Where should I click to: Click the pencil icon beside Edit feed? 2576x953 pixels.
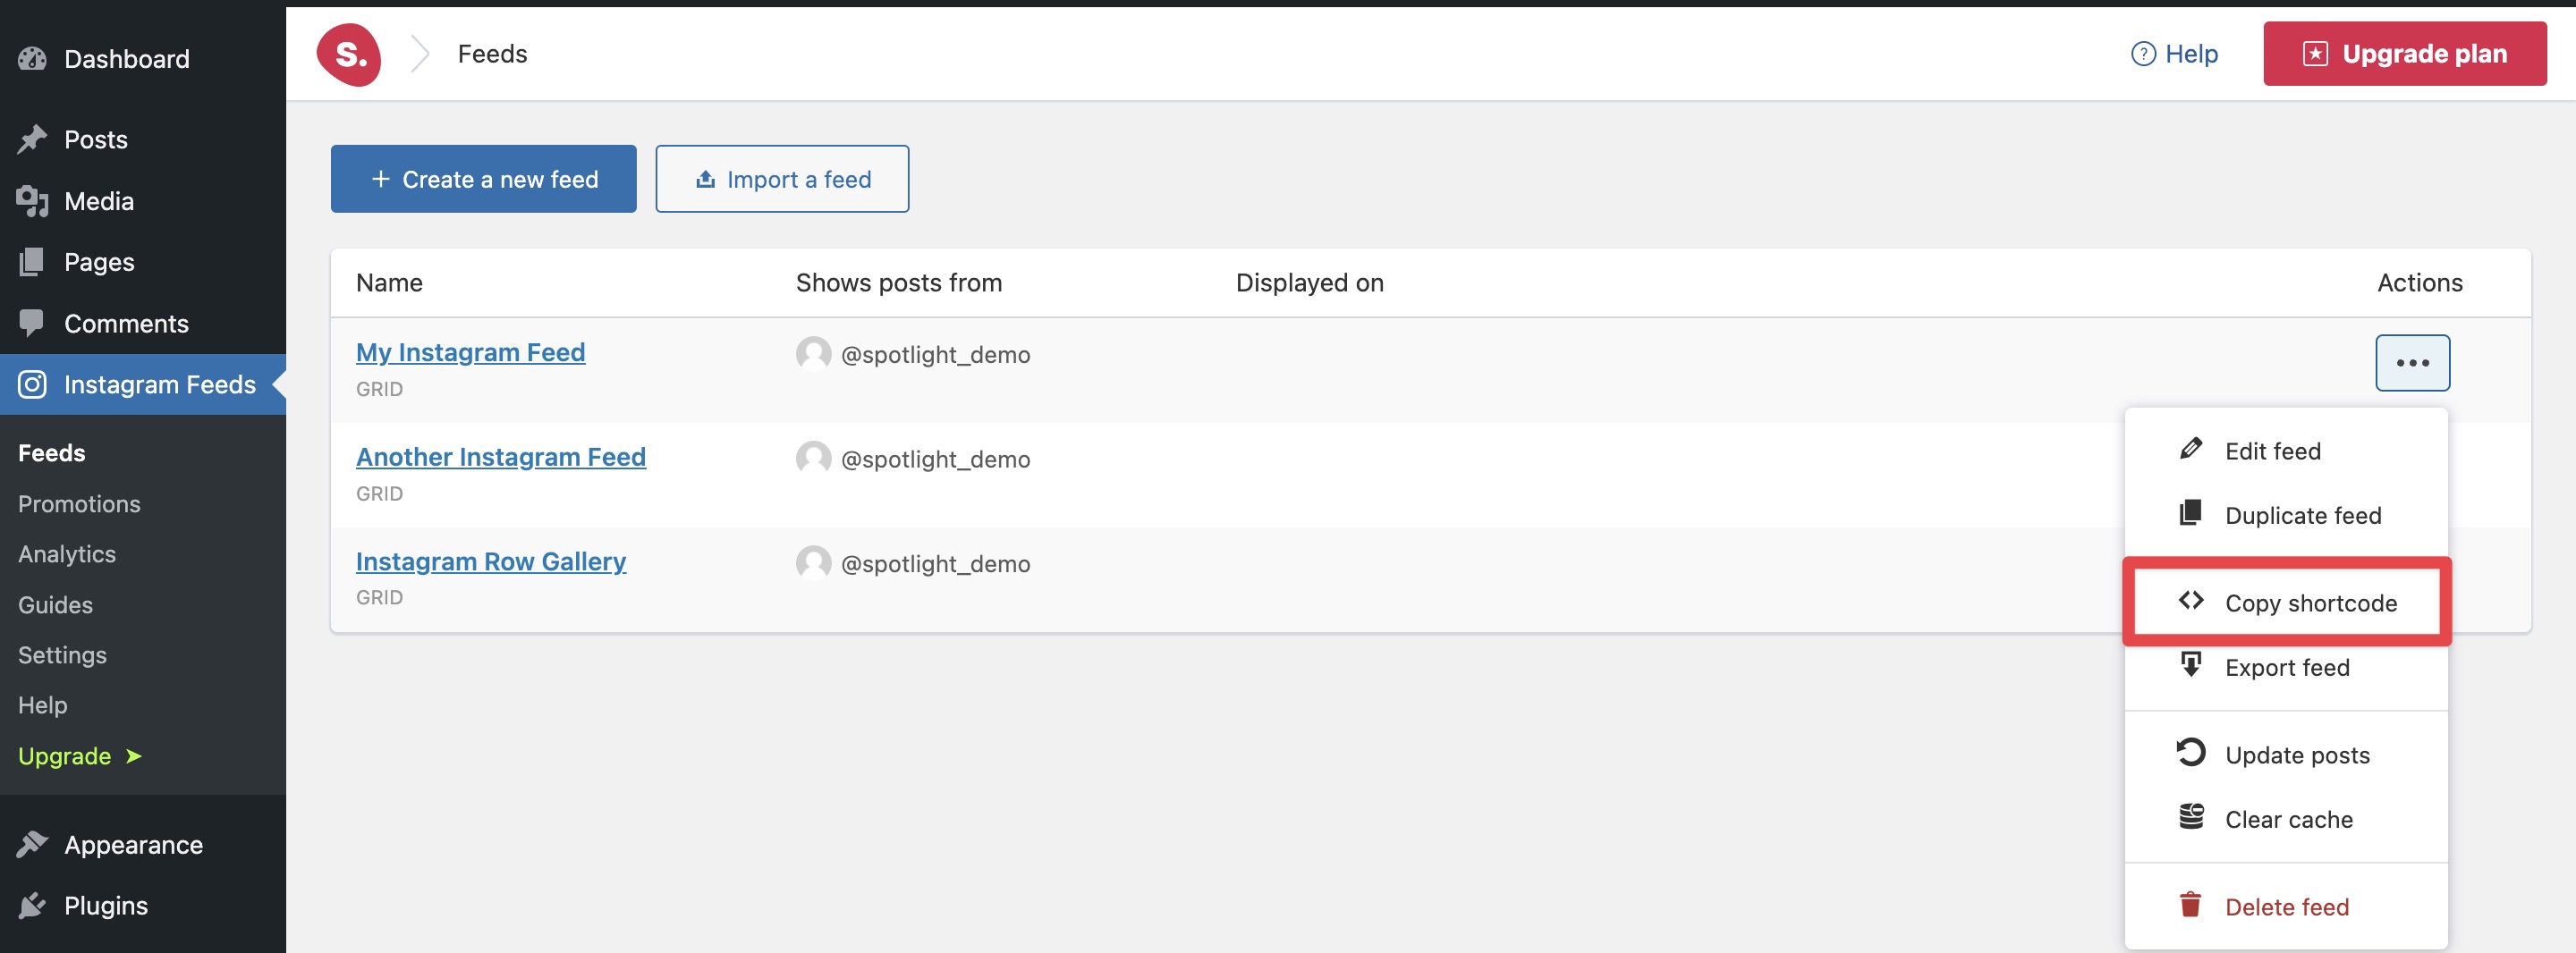(2190, 448)
